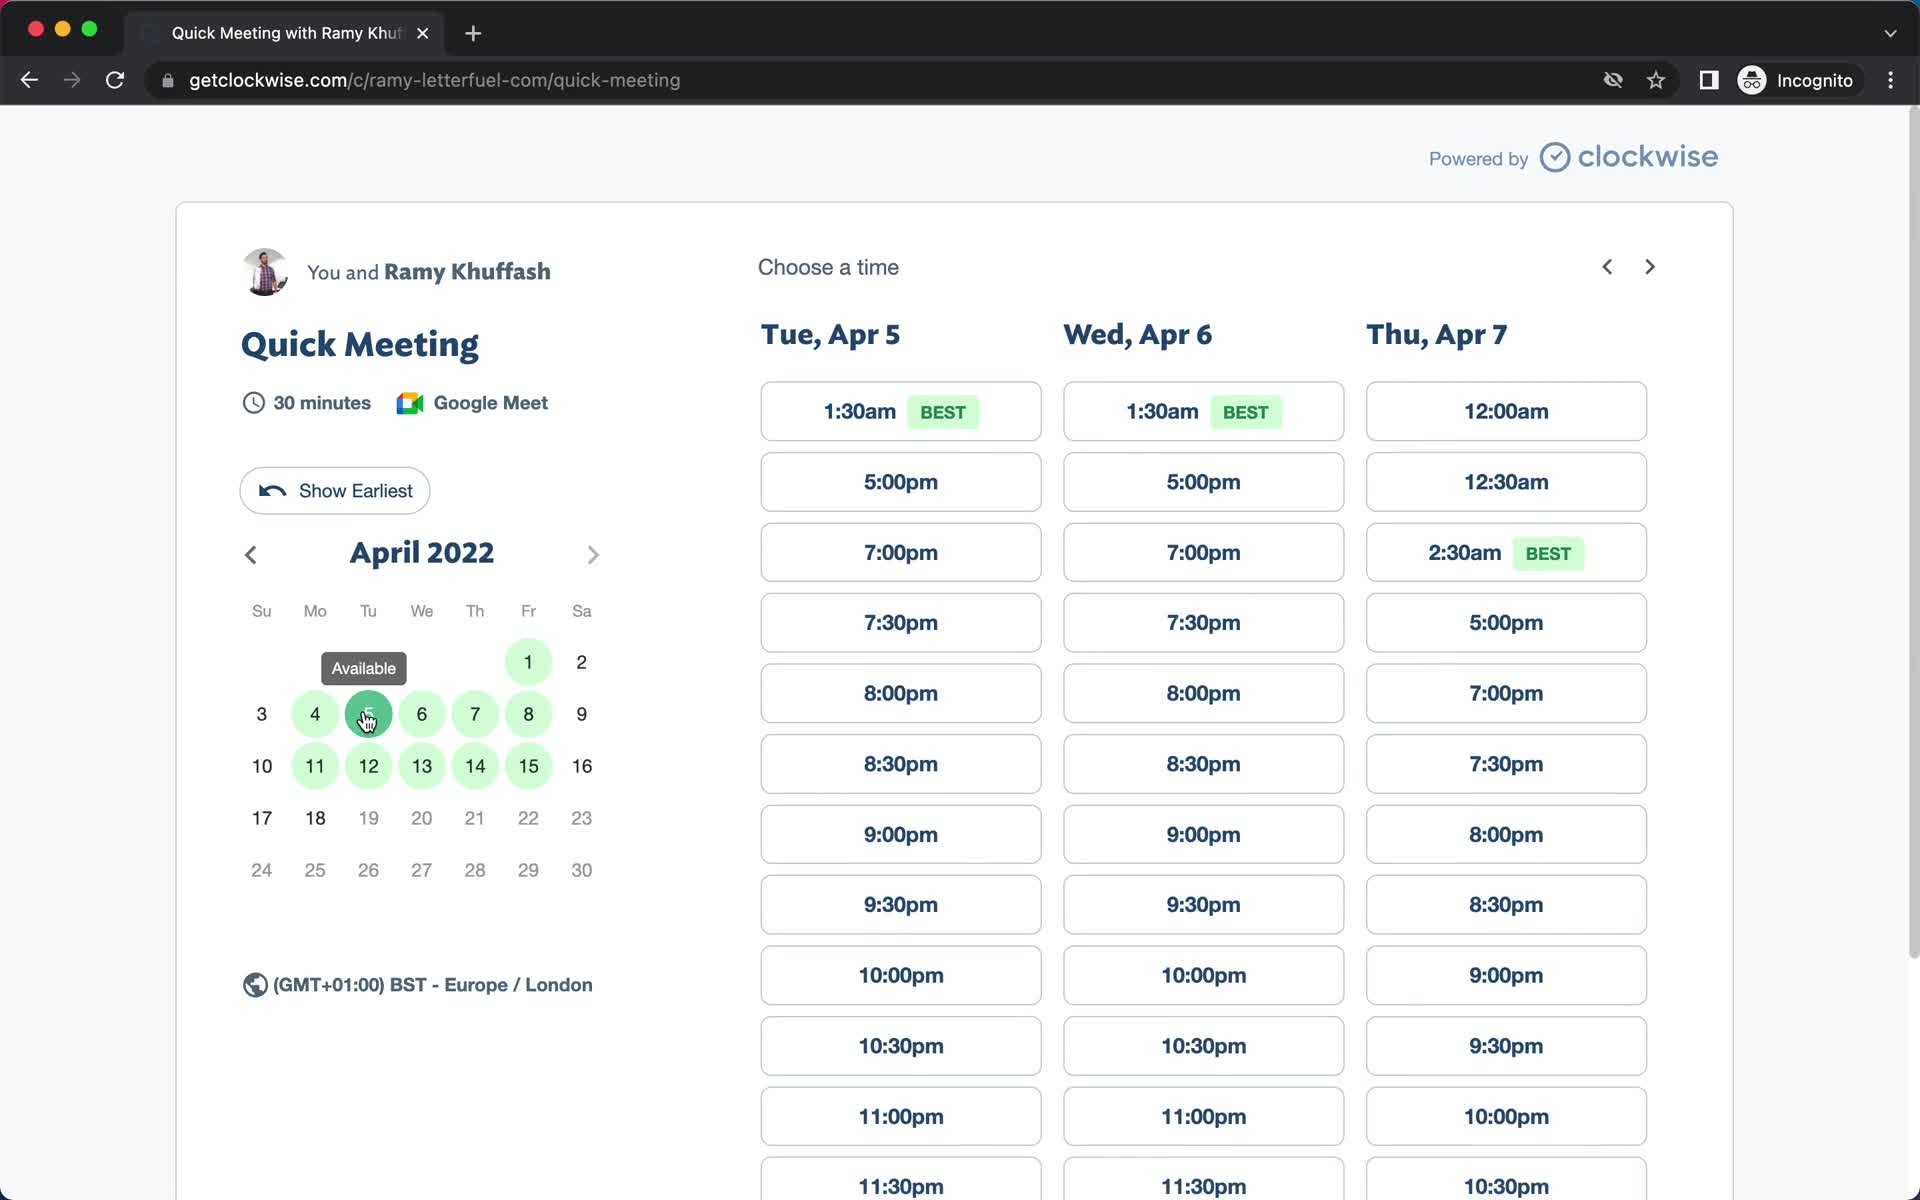The image size is (1920, 1200).
Task: Click the globe timezone icon
Action: (254, 984)
